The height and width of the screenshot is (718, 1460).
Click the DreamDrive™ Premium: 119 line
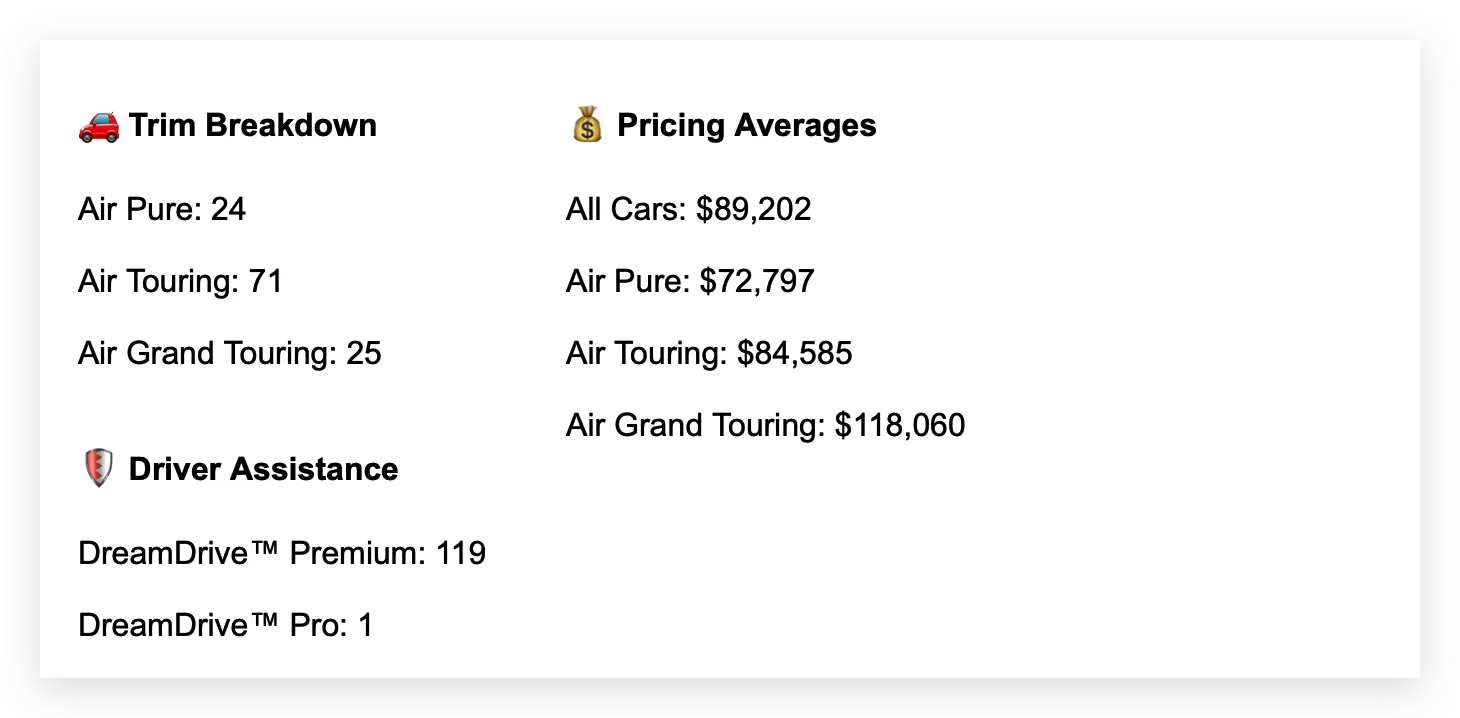pos(282,554)
